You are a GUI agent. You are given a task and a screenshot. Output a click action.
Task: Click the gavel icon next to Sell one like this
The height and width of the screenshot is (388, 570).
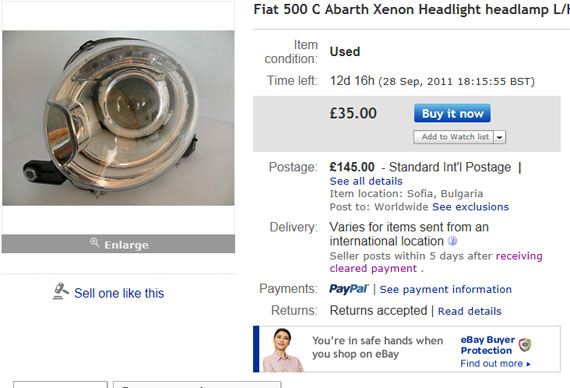coord(60,291)
